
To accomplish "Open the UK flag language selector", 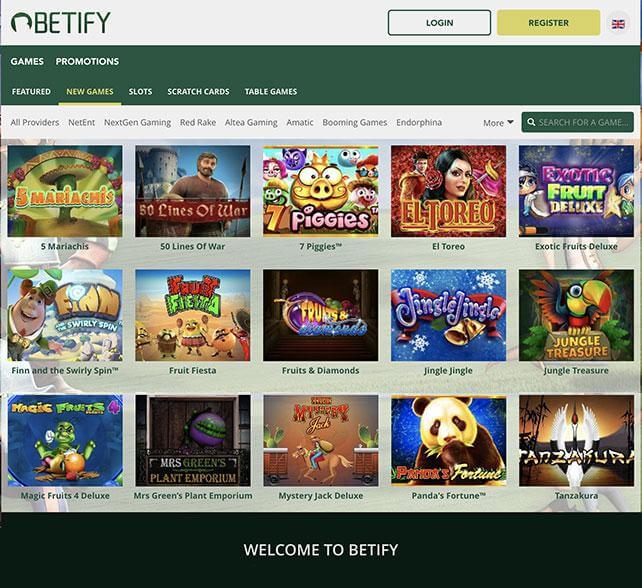I will pyautogui.click(x=618, y=24).
